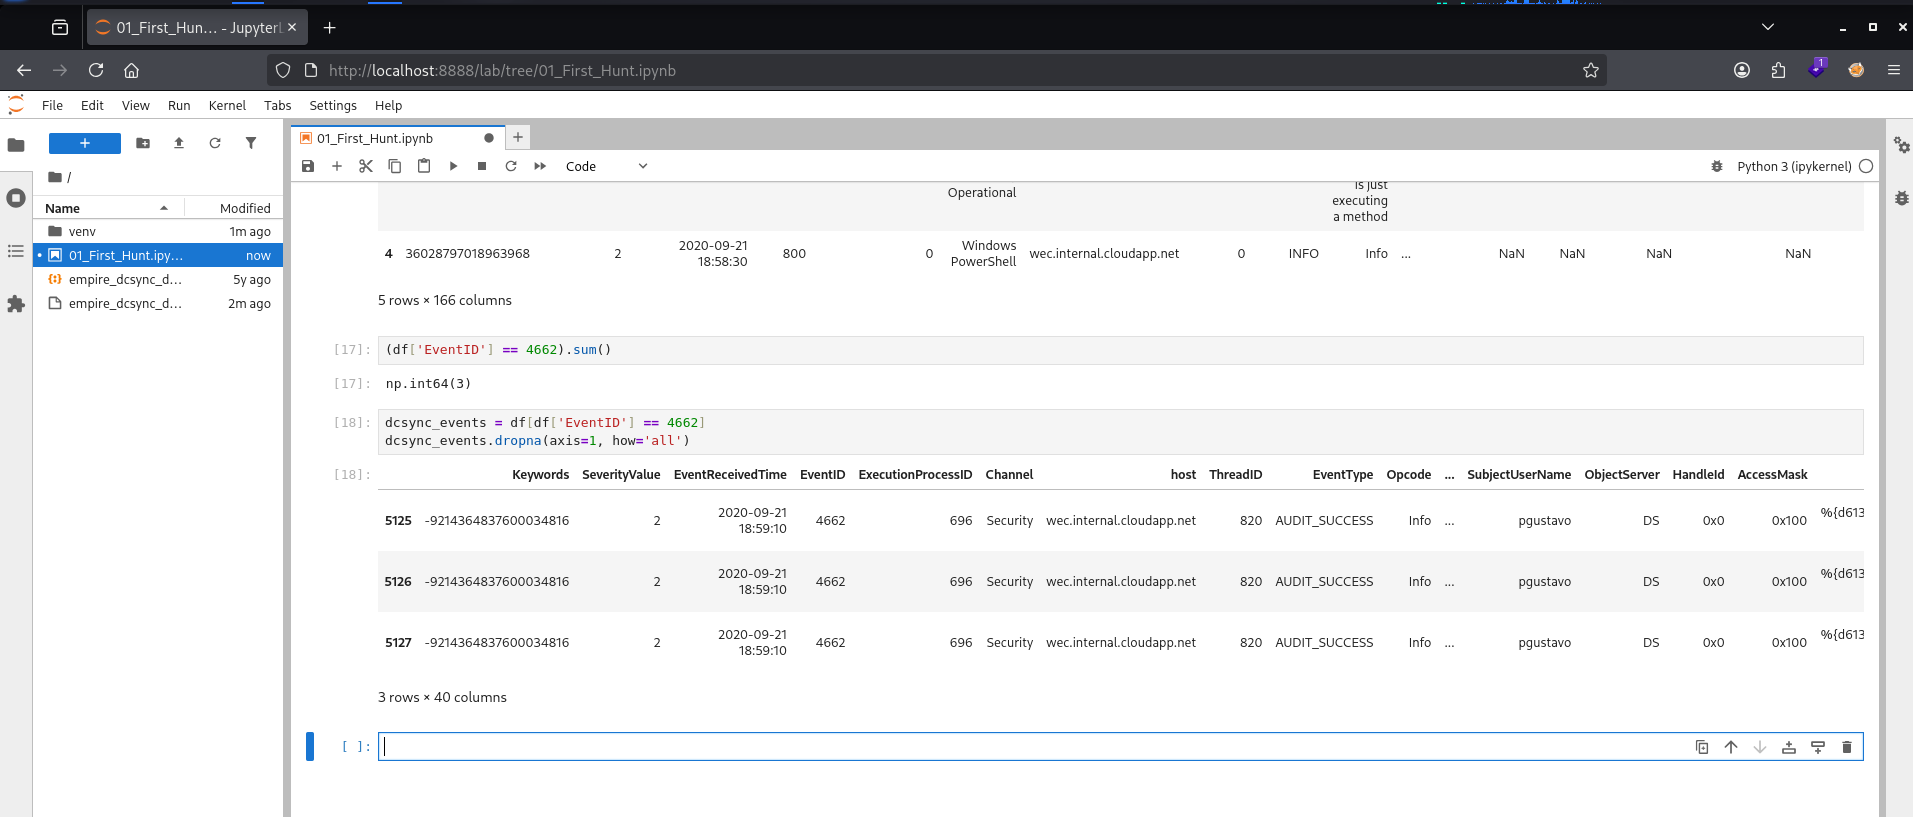Interrupt the kernel with stop icon

point(482,166)
